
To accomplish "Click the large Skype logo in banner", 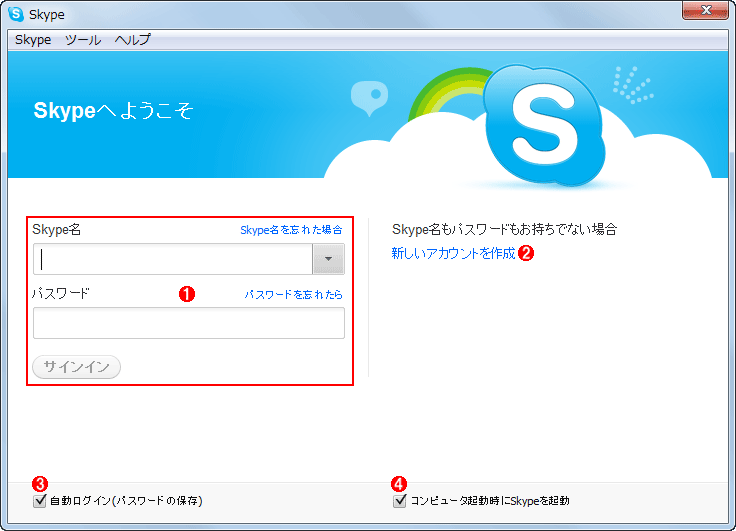I will pyautogui.click(x=544, y=125).
